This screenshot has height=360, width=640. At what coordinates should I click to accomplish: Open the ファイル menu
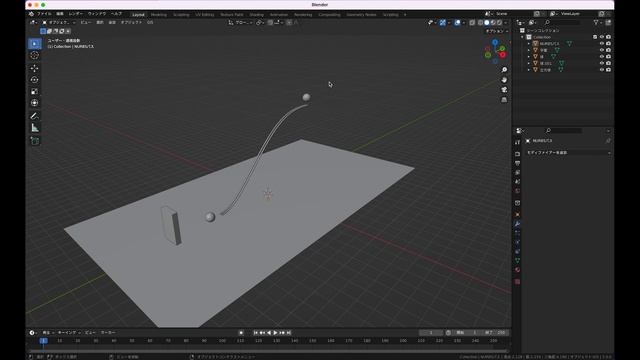click(44, 14)
